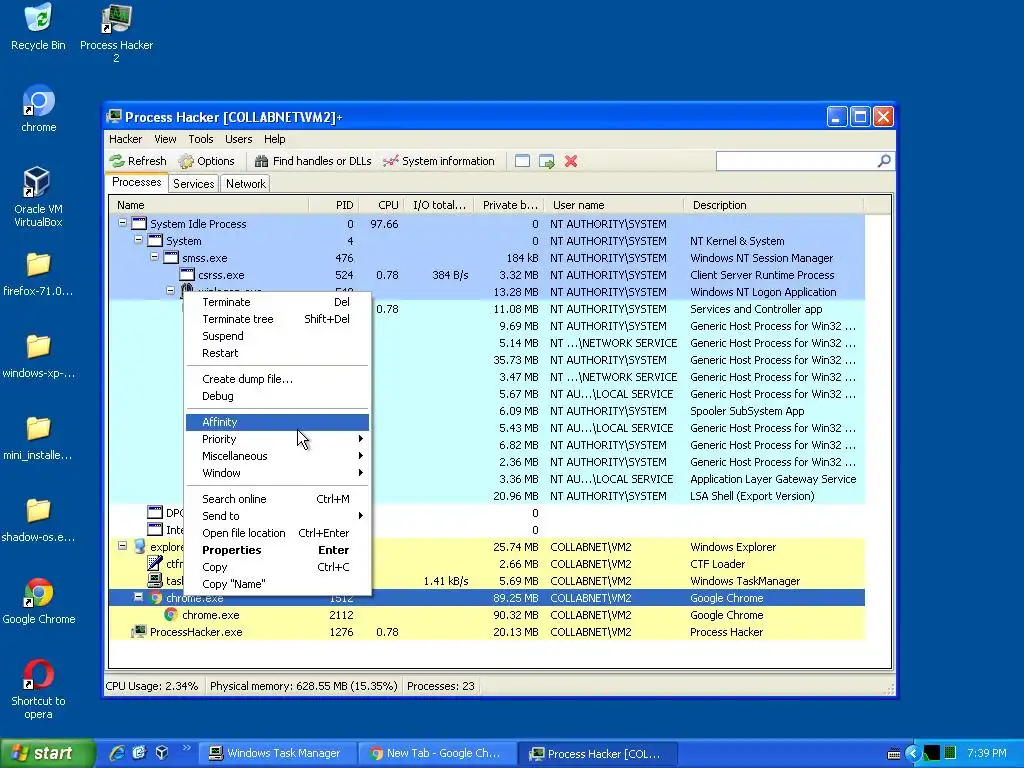Screen dimensions: 1024x768
Task: Collapse the selected chrome.exe parent node
Action: pos(138,596)
